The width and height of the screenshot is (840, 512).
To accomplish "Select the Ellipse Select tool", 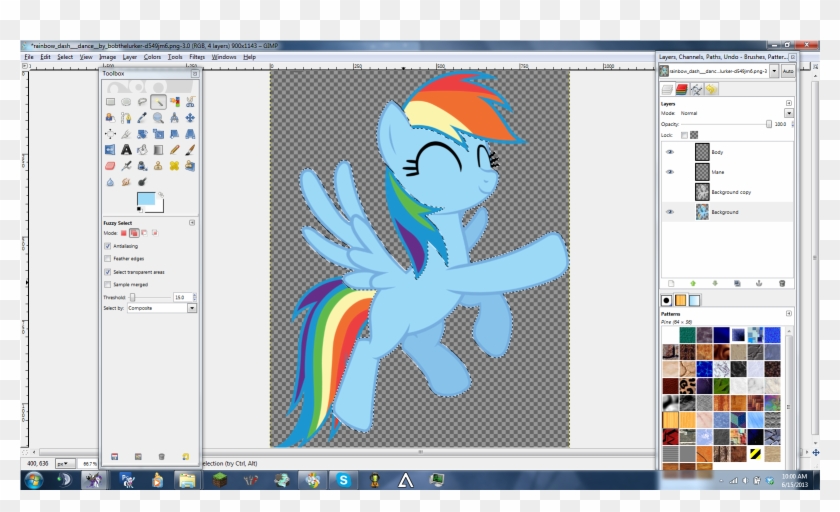I will (x=126, y=102).
